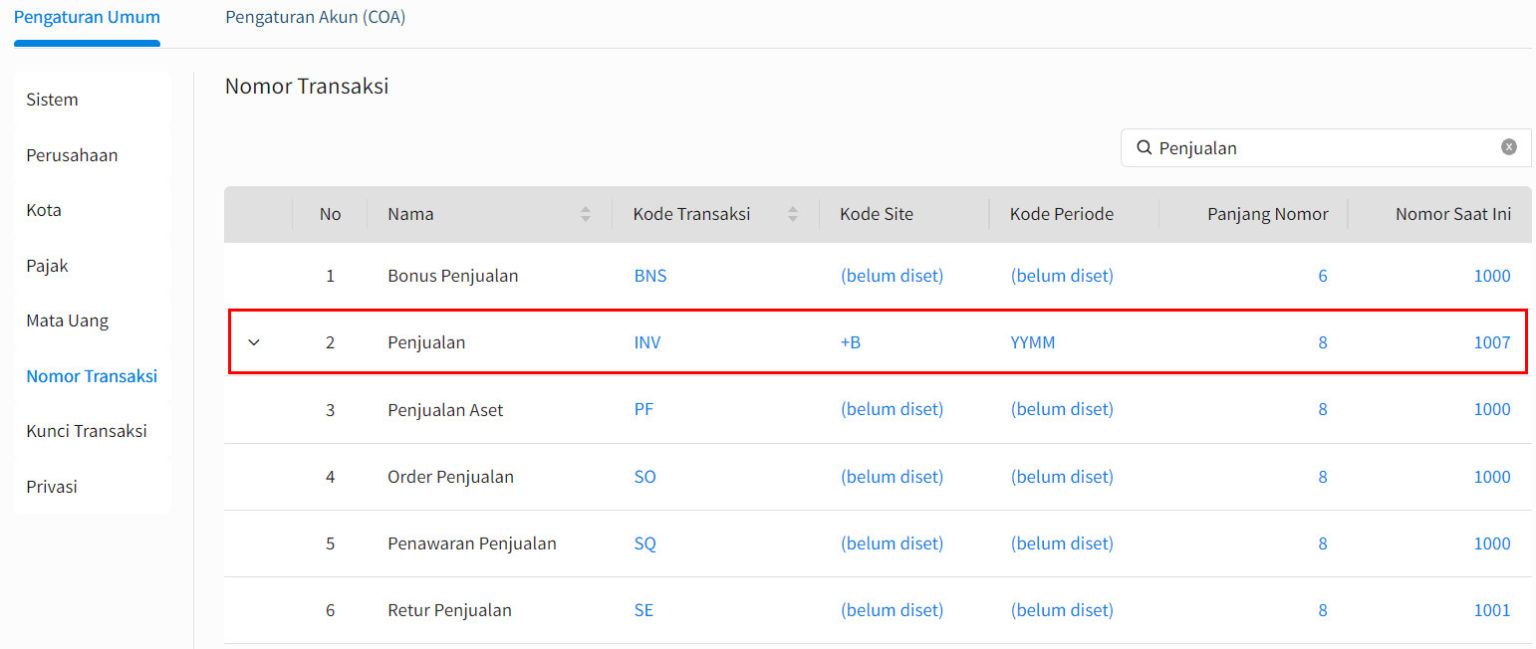Switch to the Pengaturan Akun (COA) tab
This screenshot has width=1536, height=649.
(315, 17)
